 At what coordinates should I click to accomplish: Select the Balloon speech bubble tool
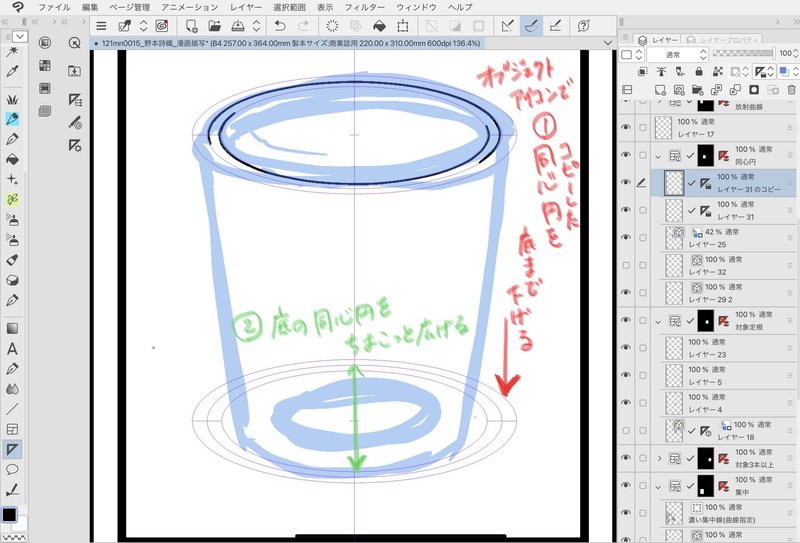[x=12, y=470]
